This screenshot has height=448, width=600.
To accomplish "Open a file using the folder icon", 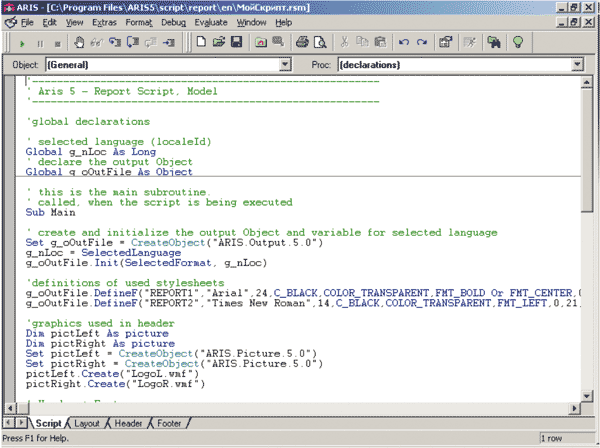I will pos(218,43).
